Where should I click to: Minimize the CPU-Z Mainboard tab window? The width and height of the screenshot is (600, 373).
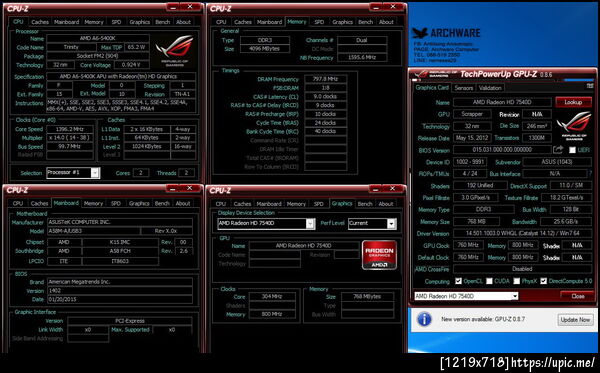coord(173,188)
